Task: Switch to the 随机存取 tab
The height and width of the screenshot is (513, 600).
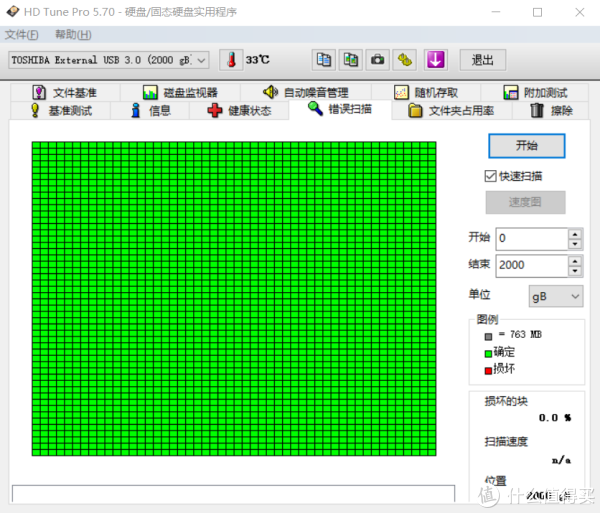Action: [426, 92]
